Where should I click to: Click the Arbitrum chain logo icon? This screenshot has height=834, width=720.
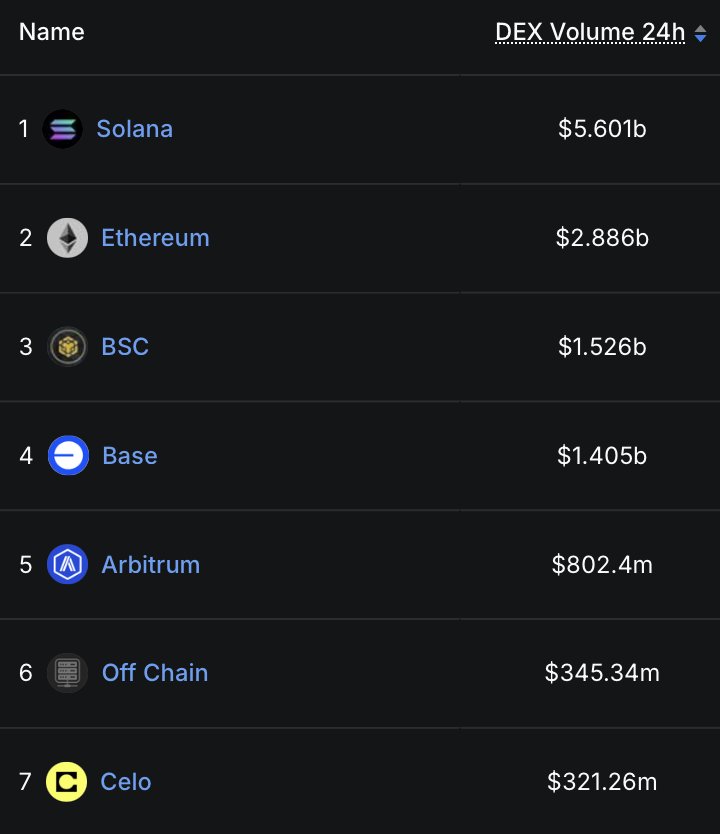pyautogui.click(x=67, y=565)
